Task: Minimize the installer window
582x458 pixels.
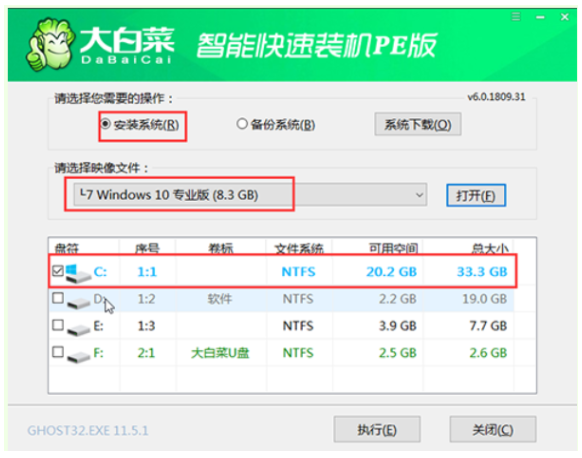Action: [x=540, y=17]
